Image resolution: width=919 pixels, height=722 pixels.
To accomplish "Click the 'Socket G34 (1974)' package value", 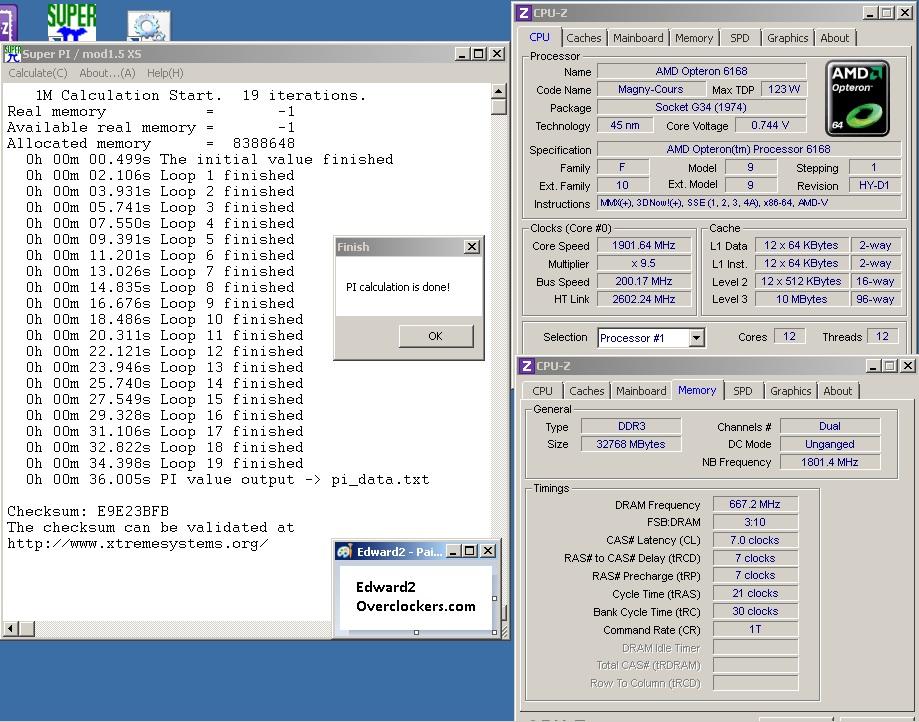I will coord(702,107).
